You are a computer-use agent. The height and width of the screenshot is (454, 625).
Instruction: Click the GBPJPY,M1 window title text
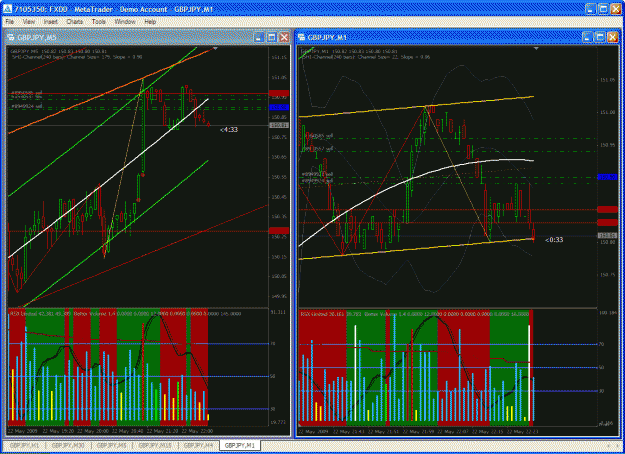point(327,37)
